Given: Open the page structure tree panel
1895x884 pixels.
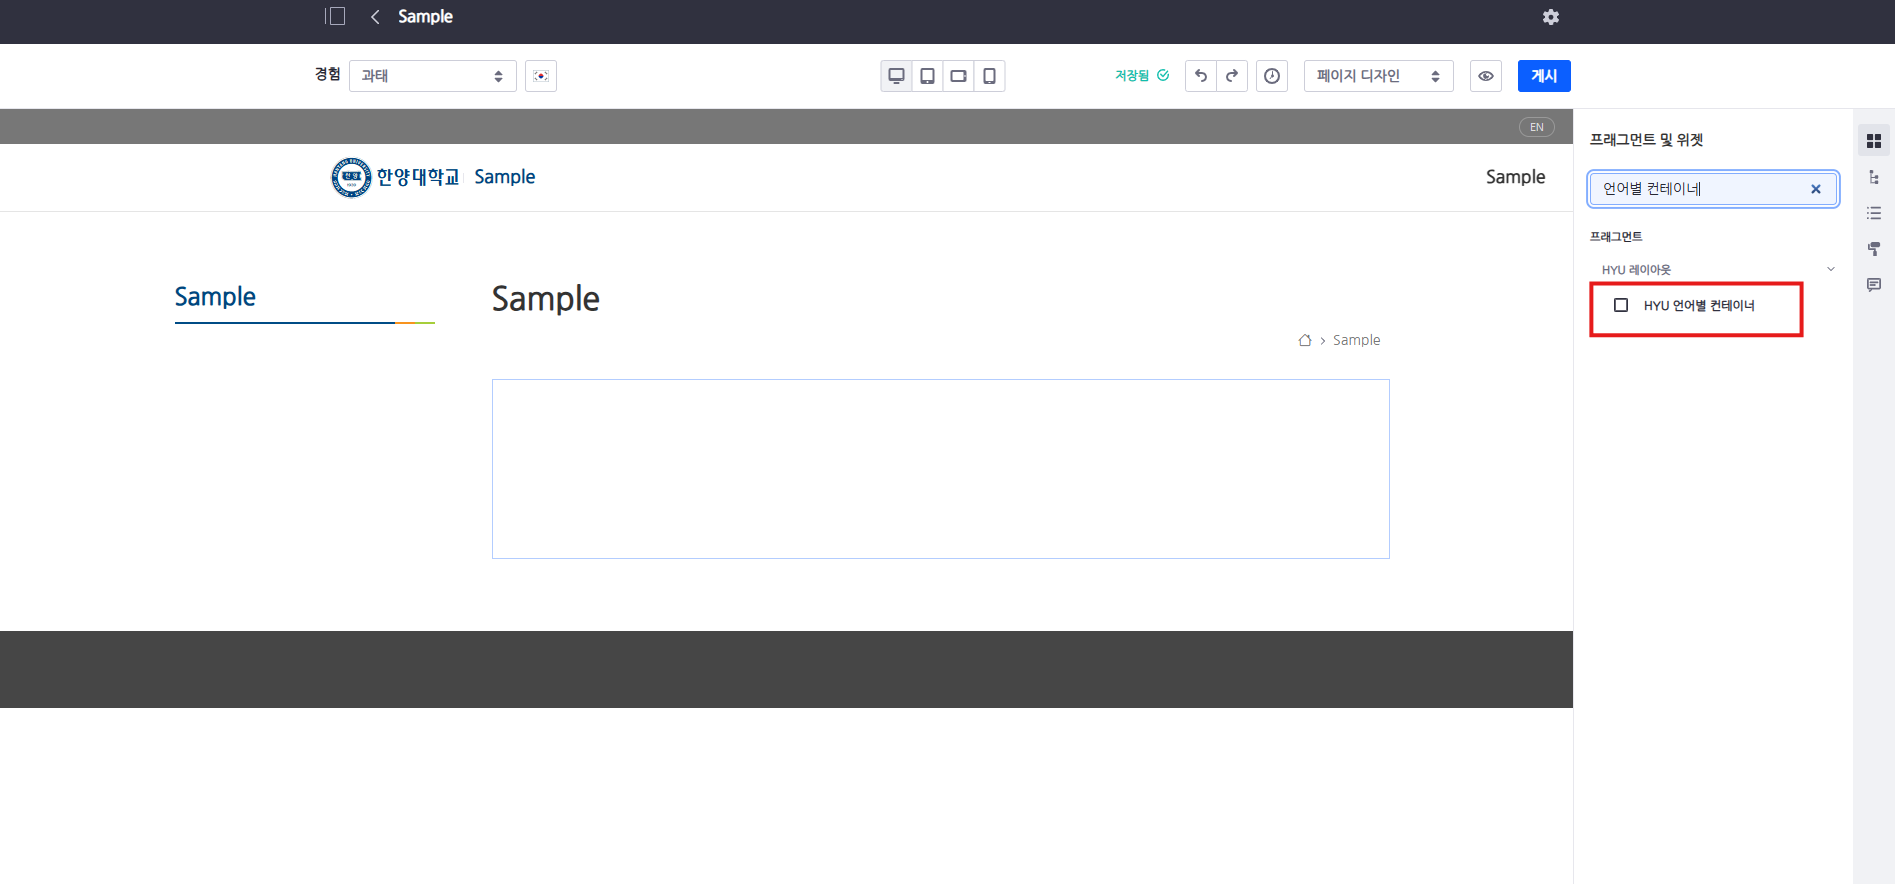Looking at the screenshot, I should pyautogui.click(x=1873, y=177).
